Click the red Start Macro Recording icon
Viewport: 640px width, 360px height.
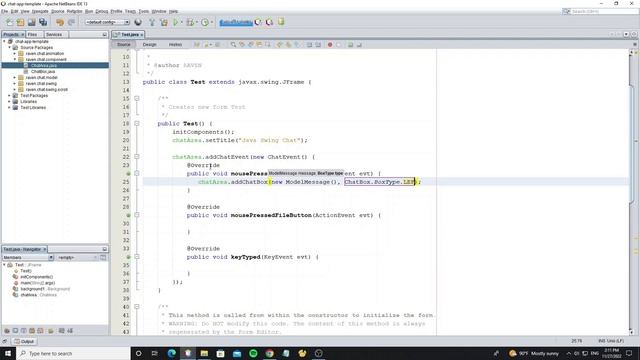(x=330, y=44)
